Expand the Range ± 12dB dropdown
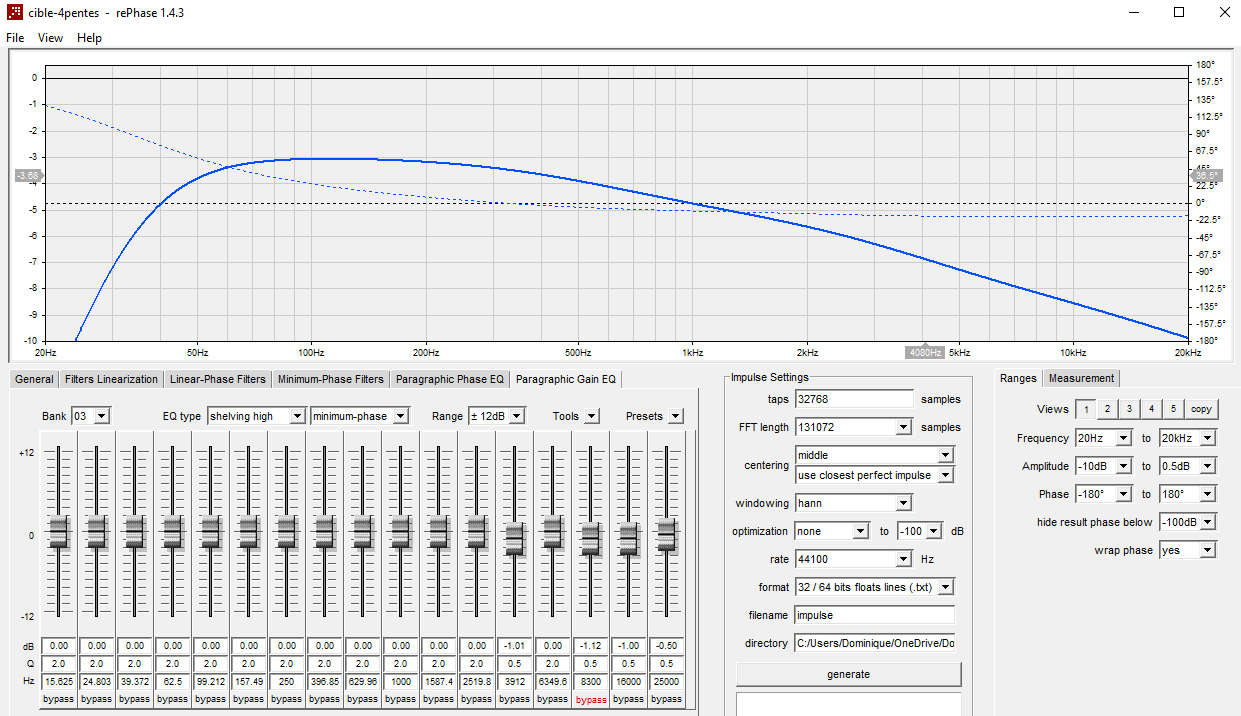Image resolution: width=1241 pixels, height=716 pixels. [517, 416]
